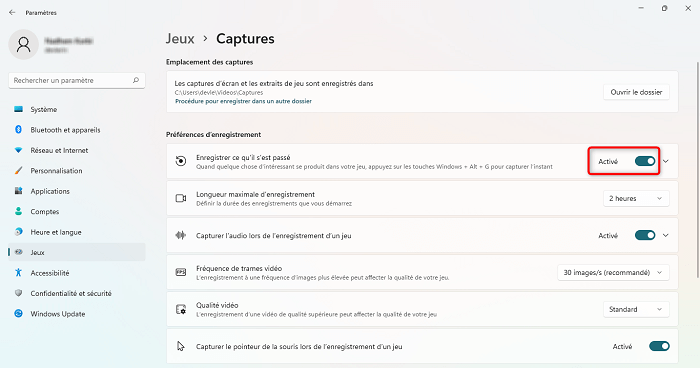Viewport: 700px width, 368px height.
Task: Click the Applications grid icon
Action: tap(18, 191)
